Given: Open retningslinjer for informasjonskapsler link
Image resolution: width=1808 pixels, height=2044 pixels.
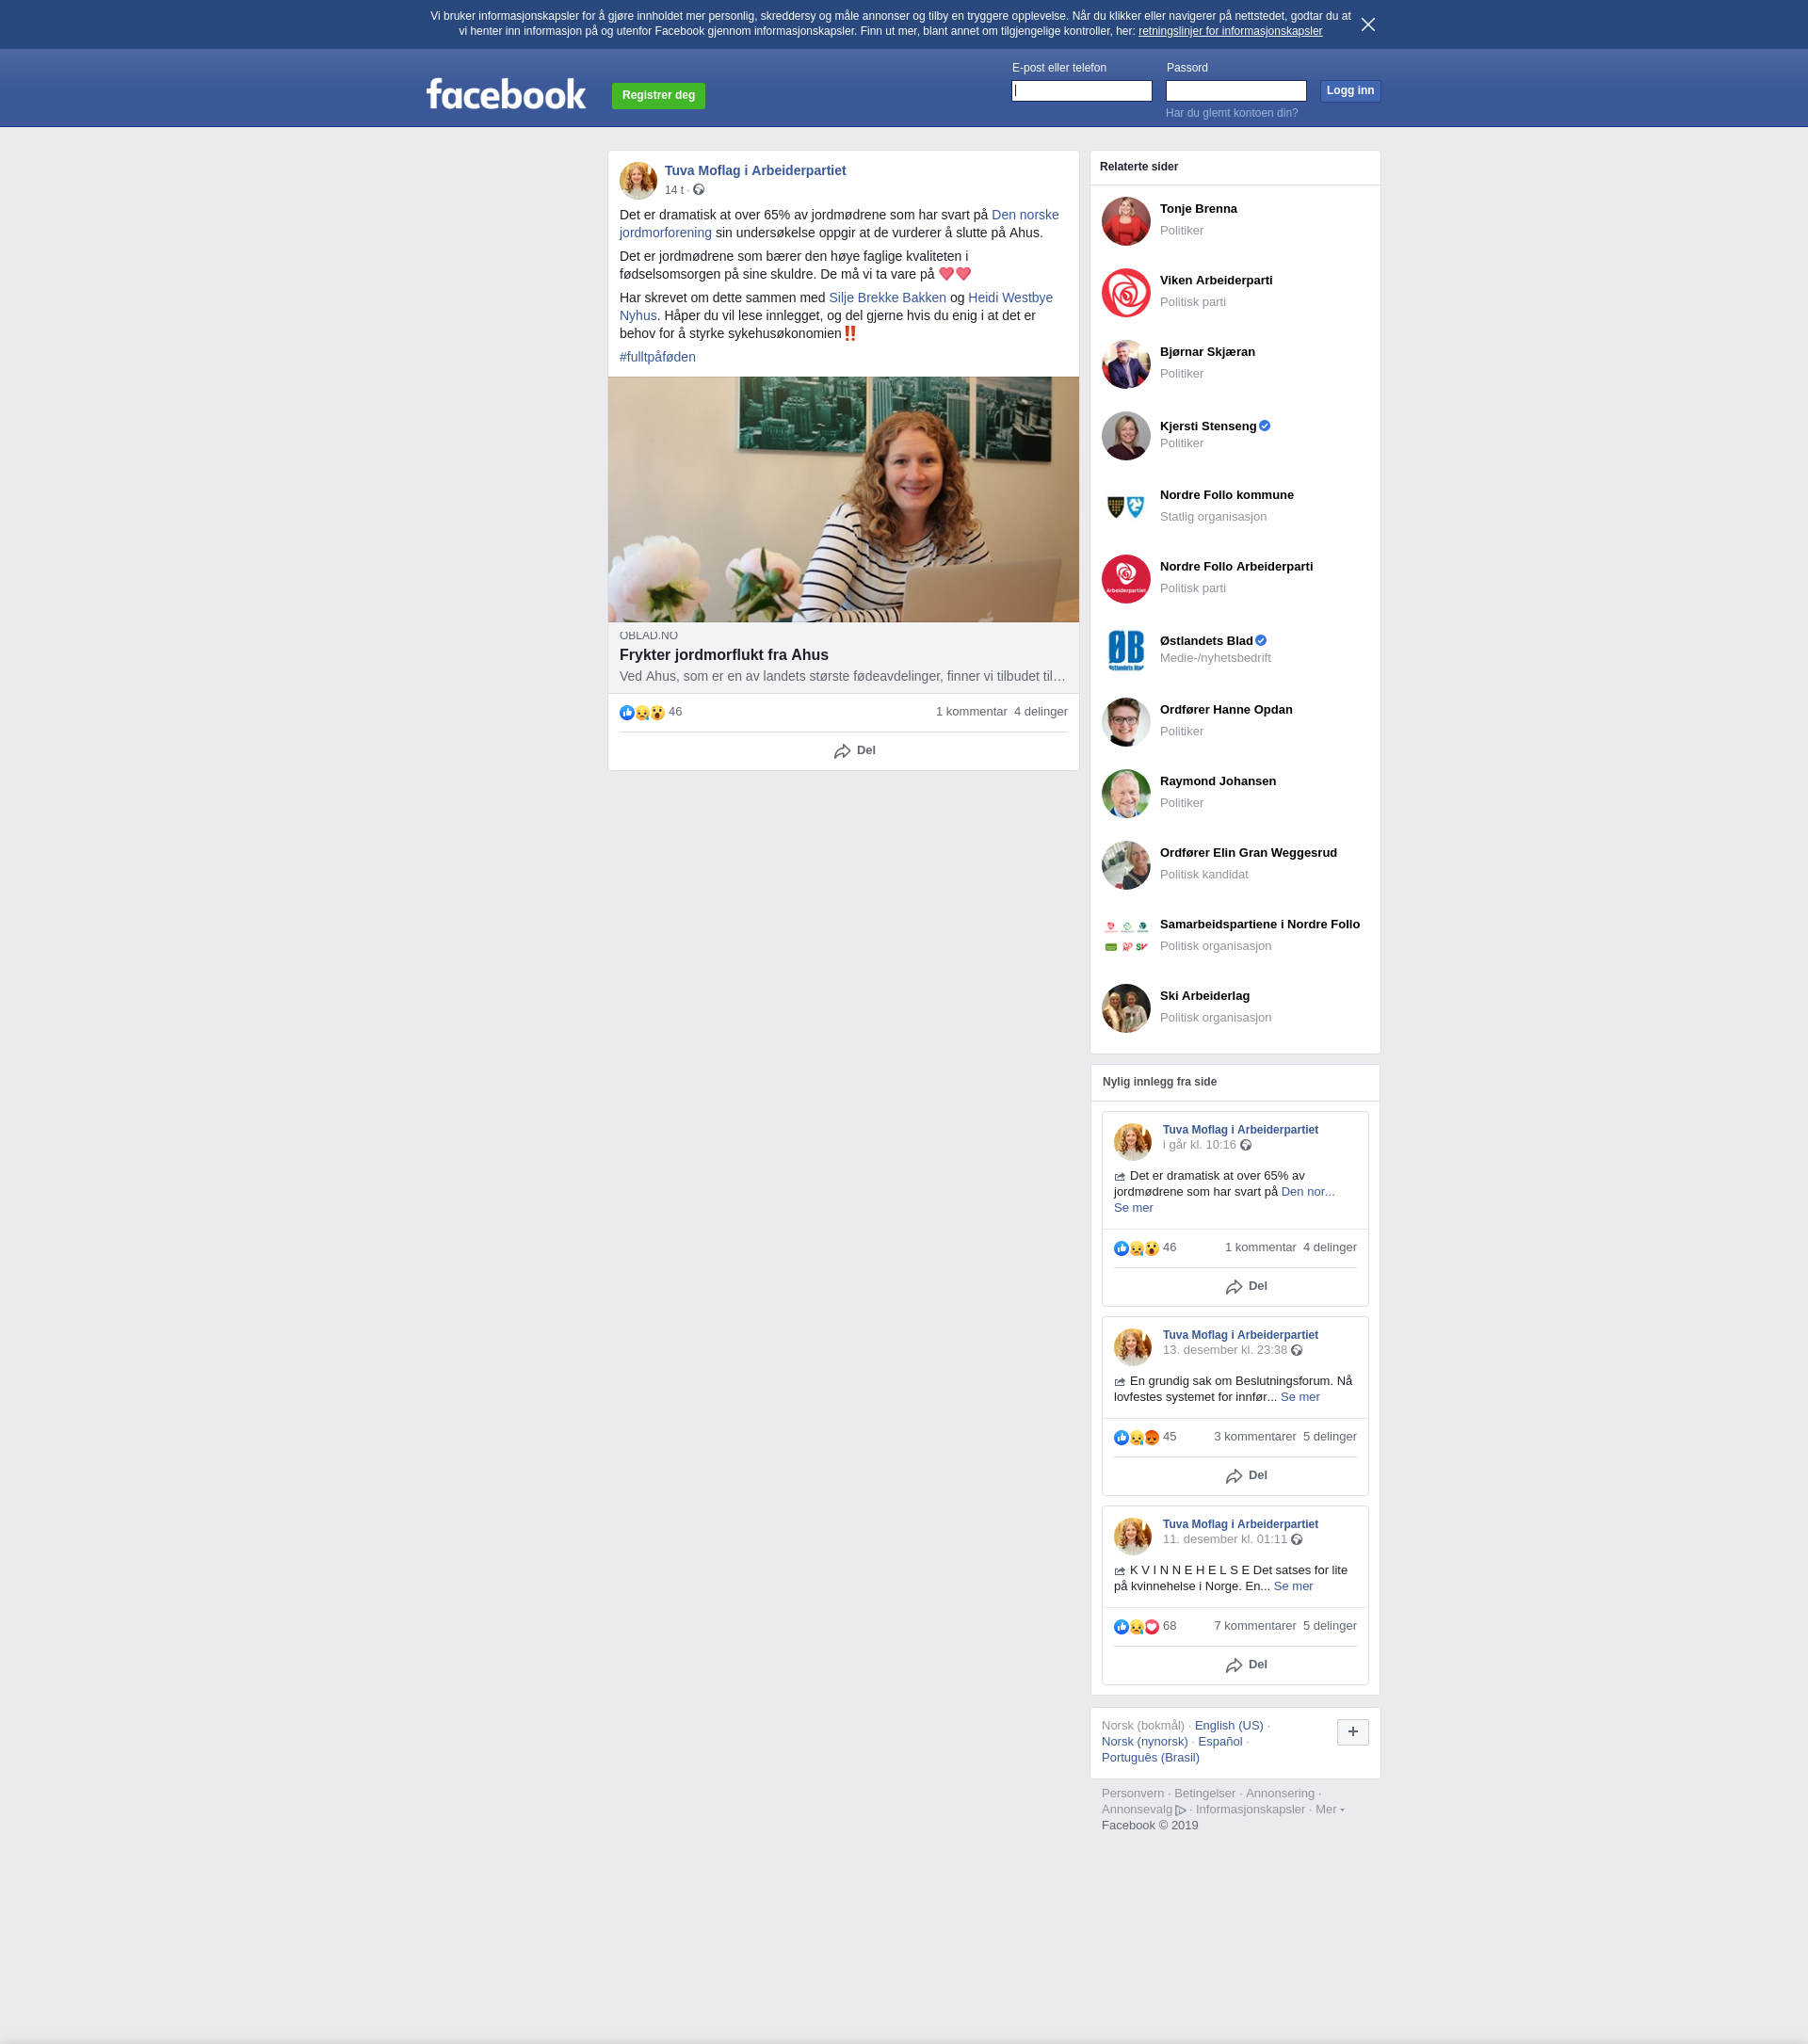Looking at the screenshot, I should click(x=1230, y=31).
